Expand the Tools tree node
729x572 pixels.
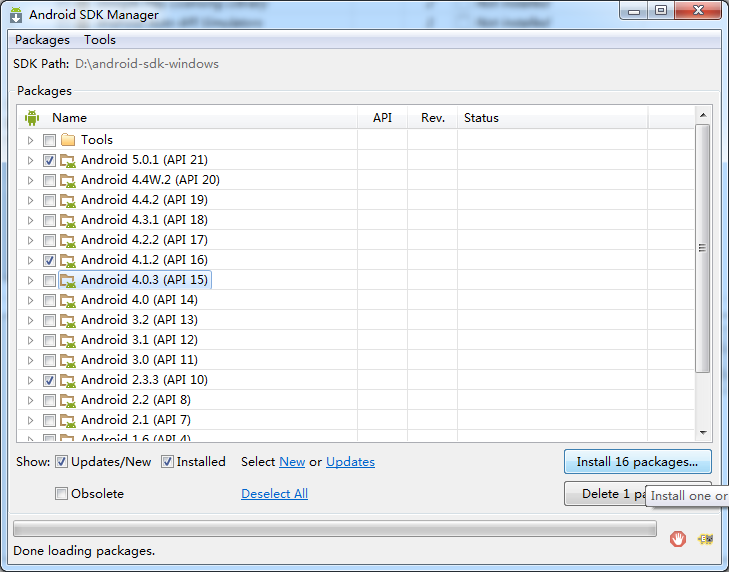[x=30, y=140]
